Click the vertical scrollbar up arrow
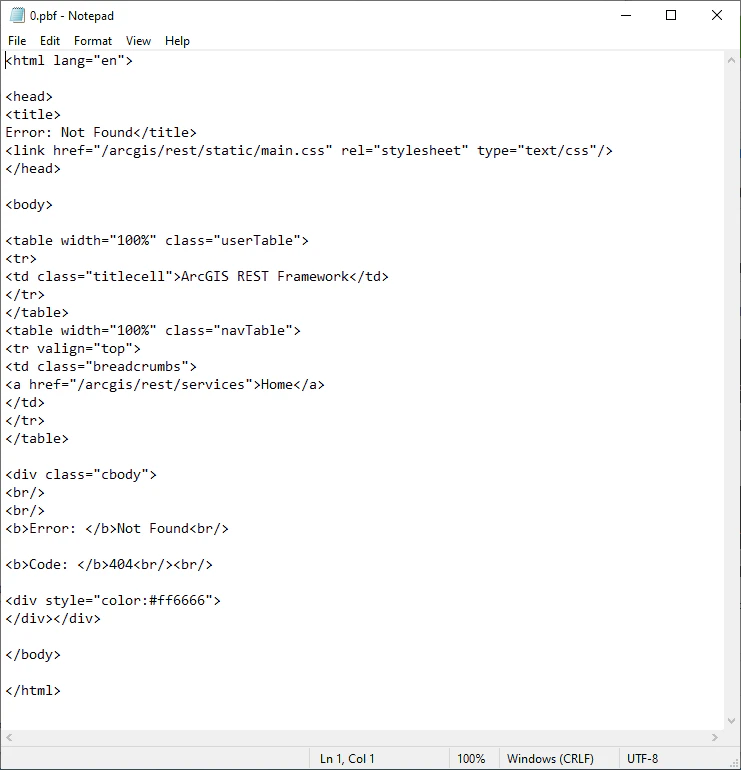This screenshot has width=741, height=770. (731, 60)
